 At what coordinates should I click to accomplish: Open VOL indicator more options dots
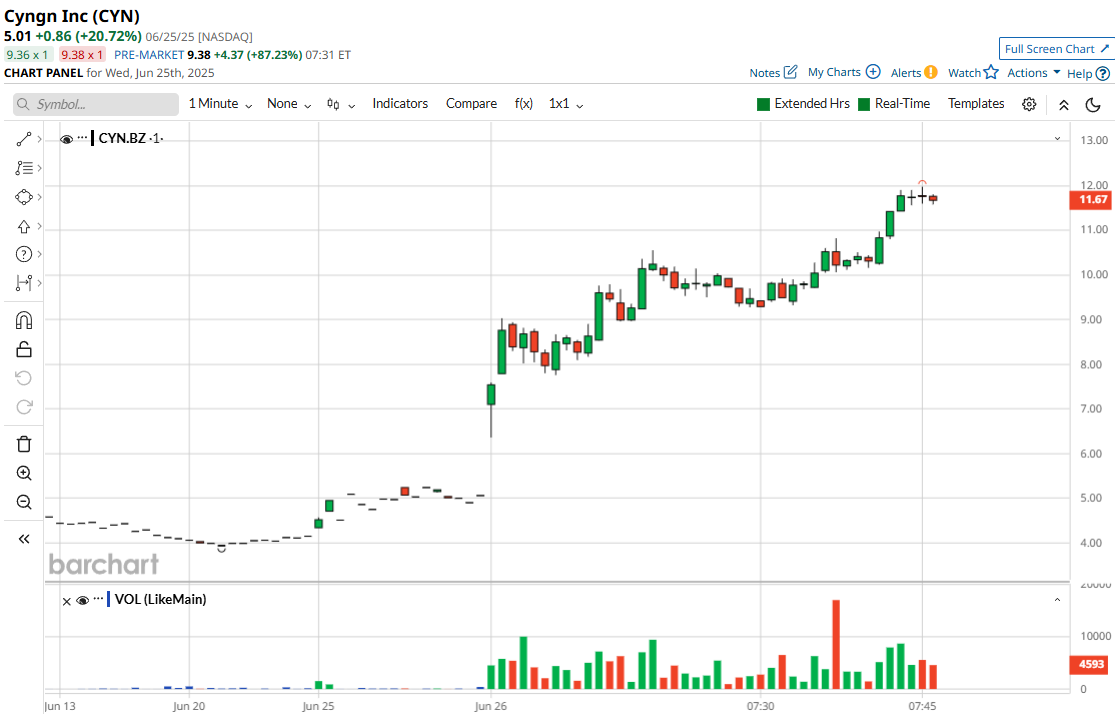(x=99, y=600)
